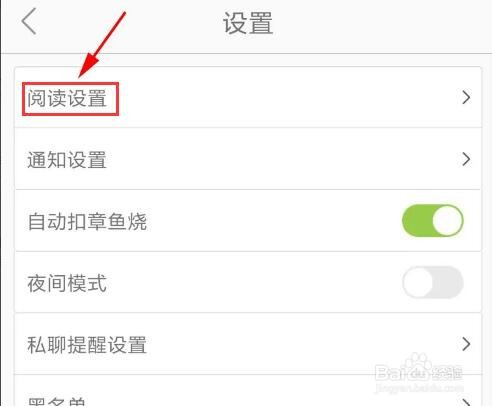The height and width of the screenshot is (406, 492).
Task: Click the white knob of the green toggle
Action: coord(447,221)
